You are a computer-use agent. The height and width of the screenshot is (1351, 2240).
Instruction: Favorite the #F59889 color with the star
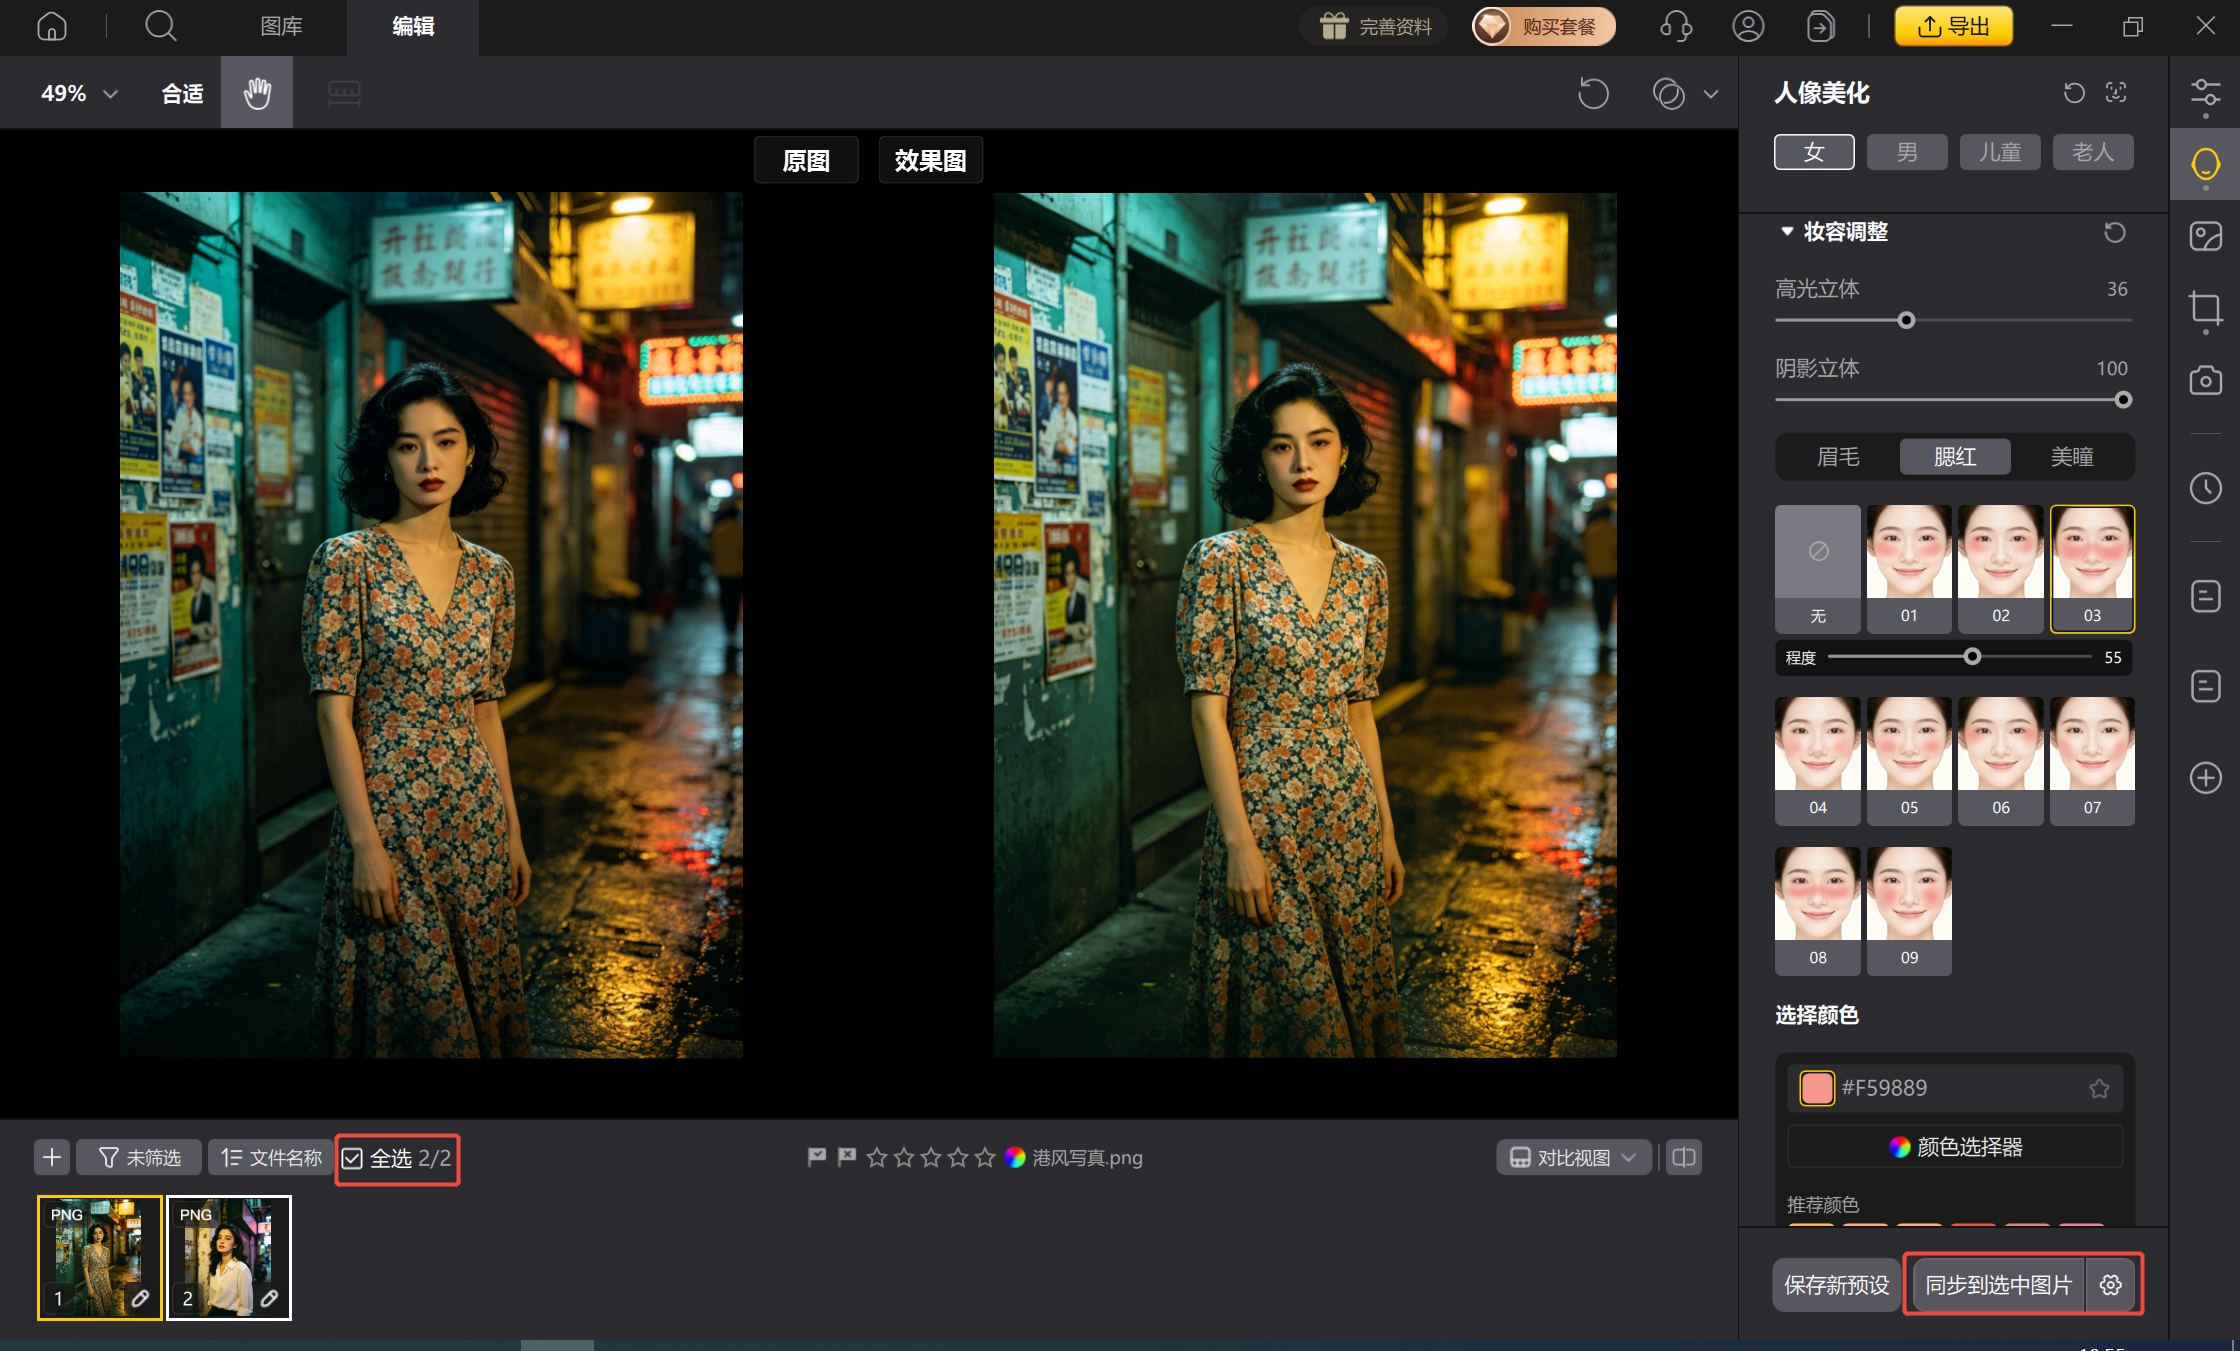2099,1088
